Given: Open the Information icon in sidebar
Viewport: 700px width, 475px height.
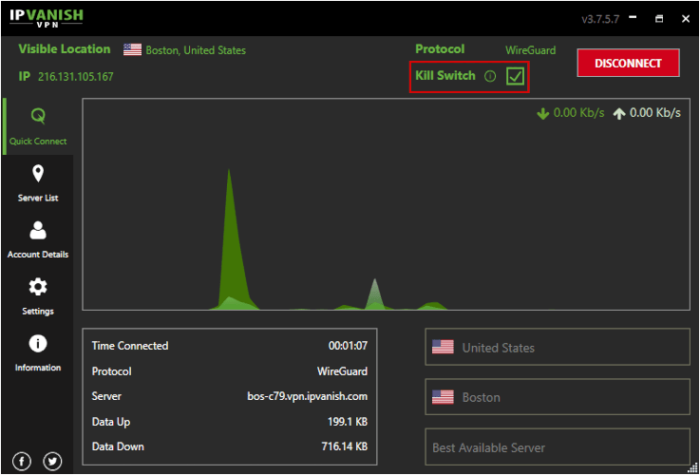Looking at the screenshot, I should (x=38, y=344).
